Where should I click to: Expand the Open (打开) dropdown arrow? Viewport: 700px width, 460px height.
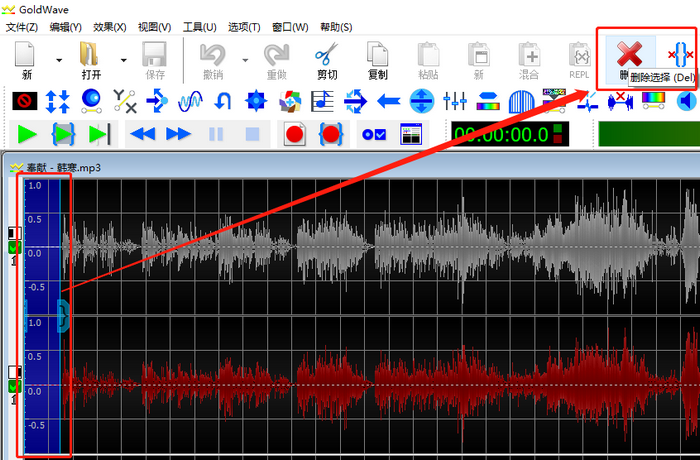click(x=124, y=60)
